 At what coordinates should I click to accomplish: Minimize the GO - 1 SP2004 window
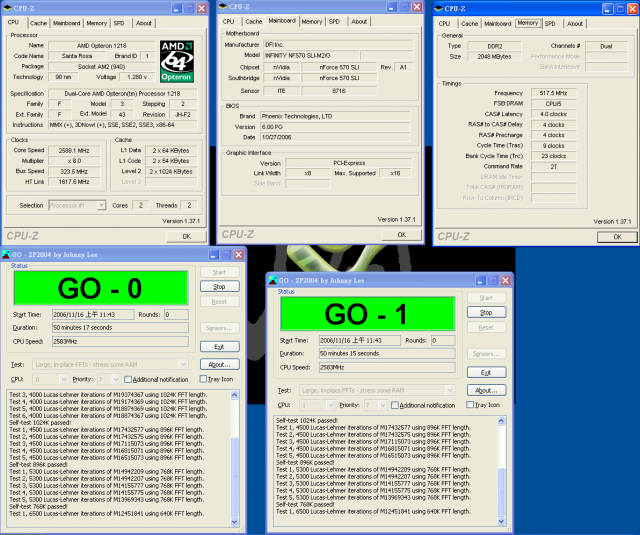481,280
